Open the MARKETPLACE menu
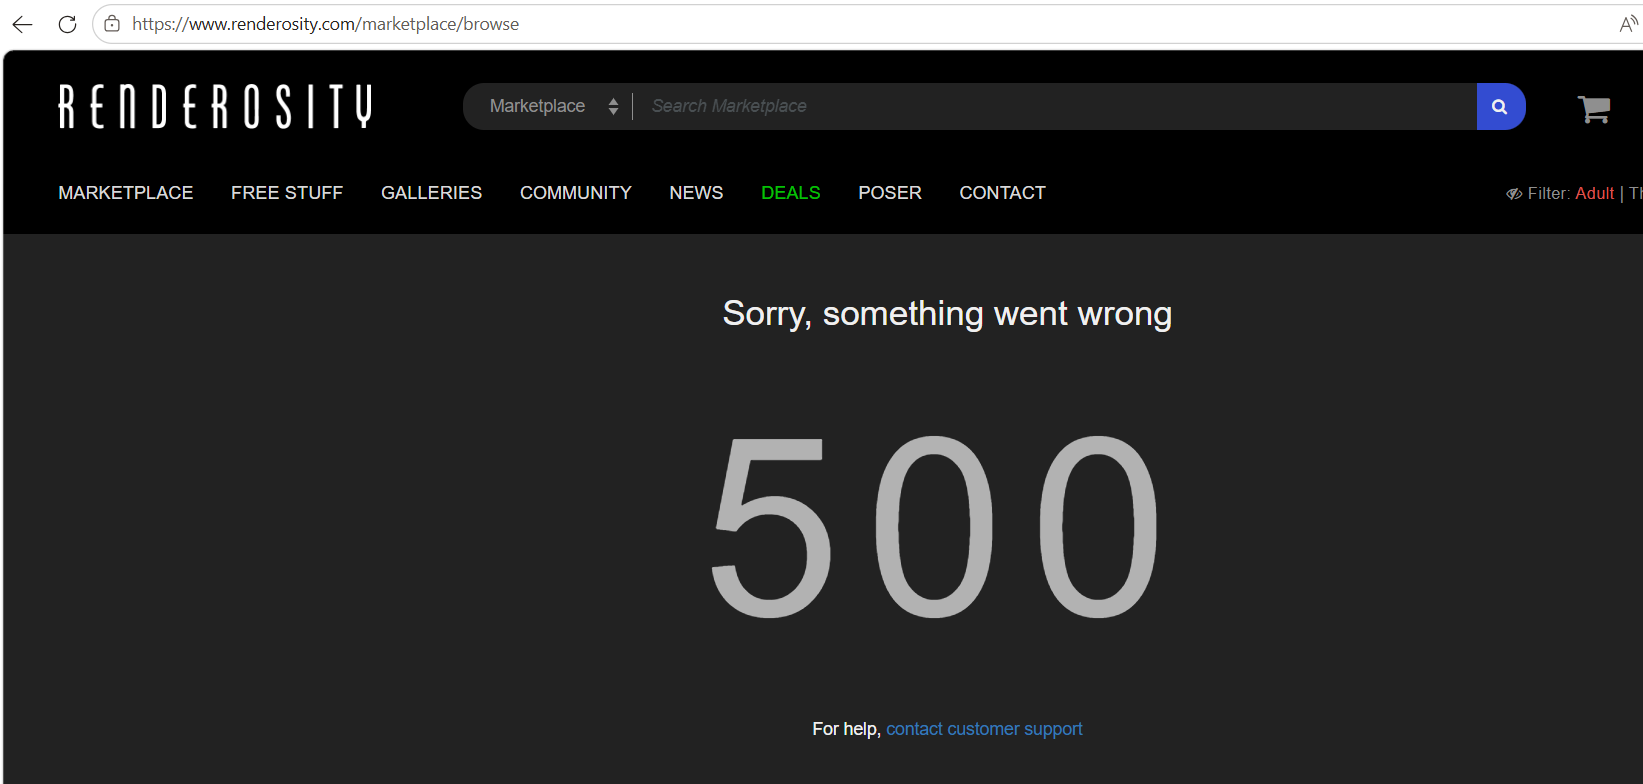The image size is (1643, 784). click(126, 193)
